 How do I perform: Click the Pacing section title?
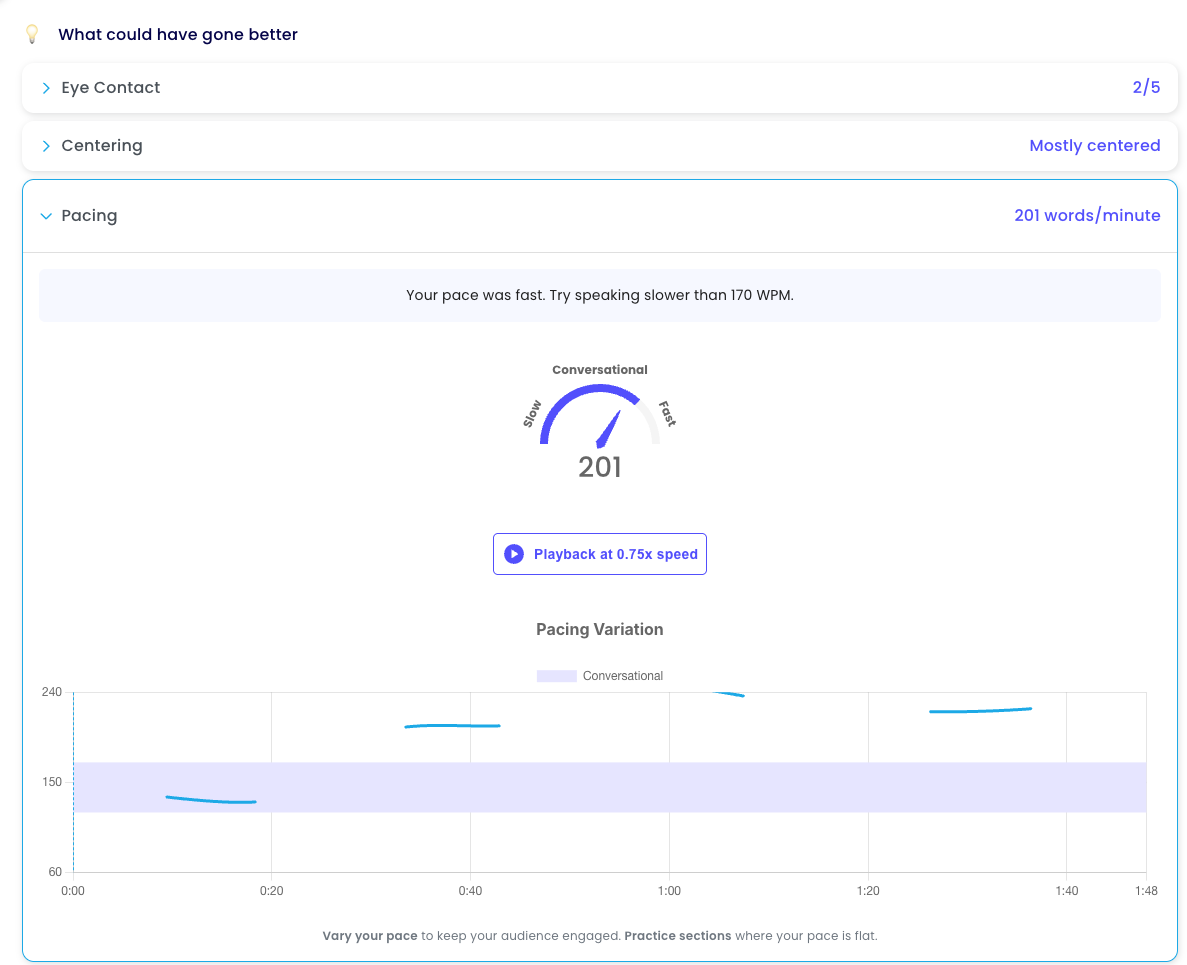pos(89,216)
